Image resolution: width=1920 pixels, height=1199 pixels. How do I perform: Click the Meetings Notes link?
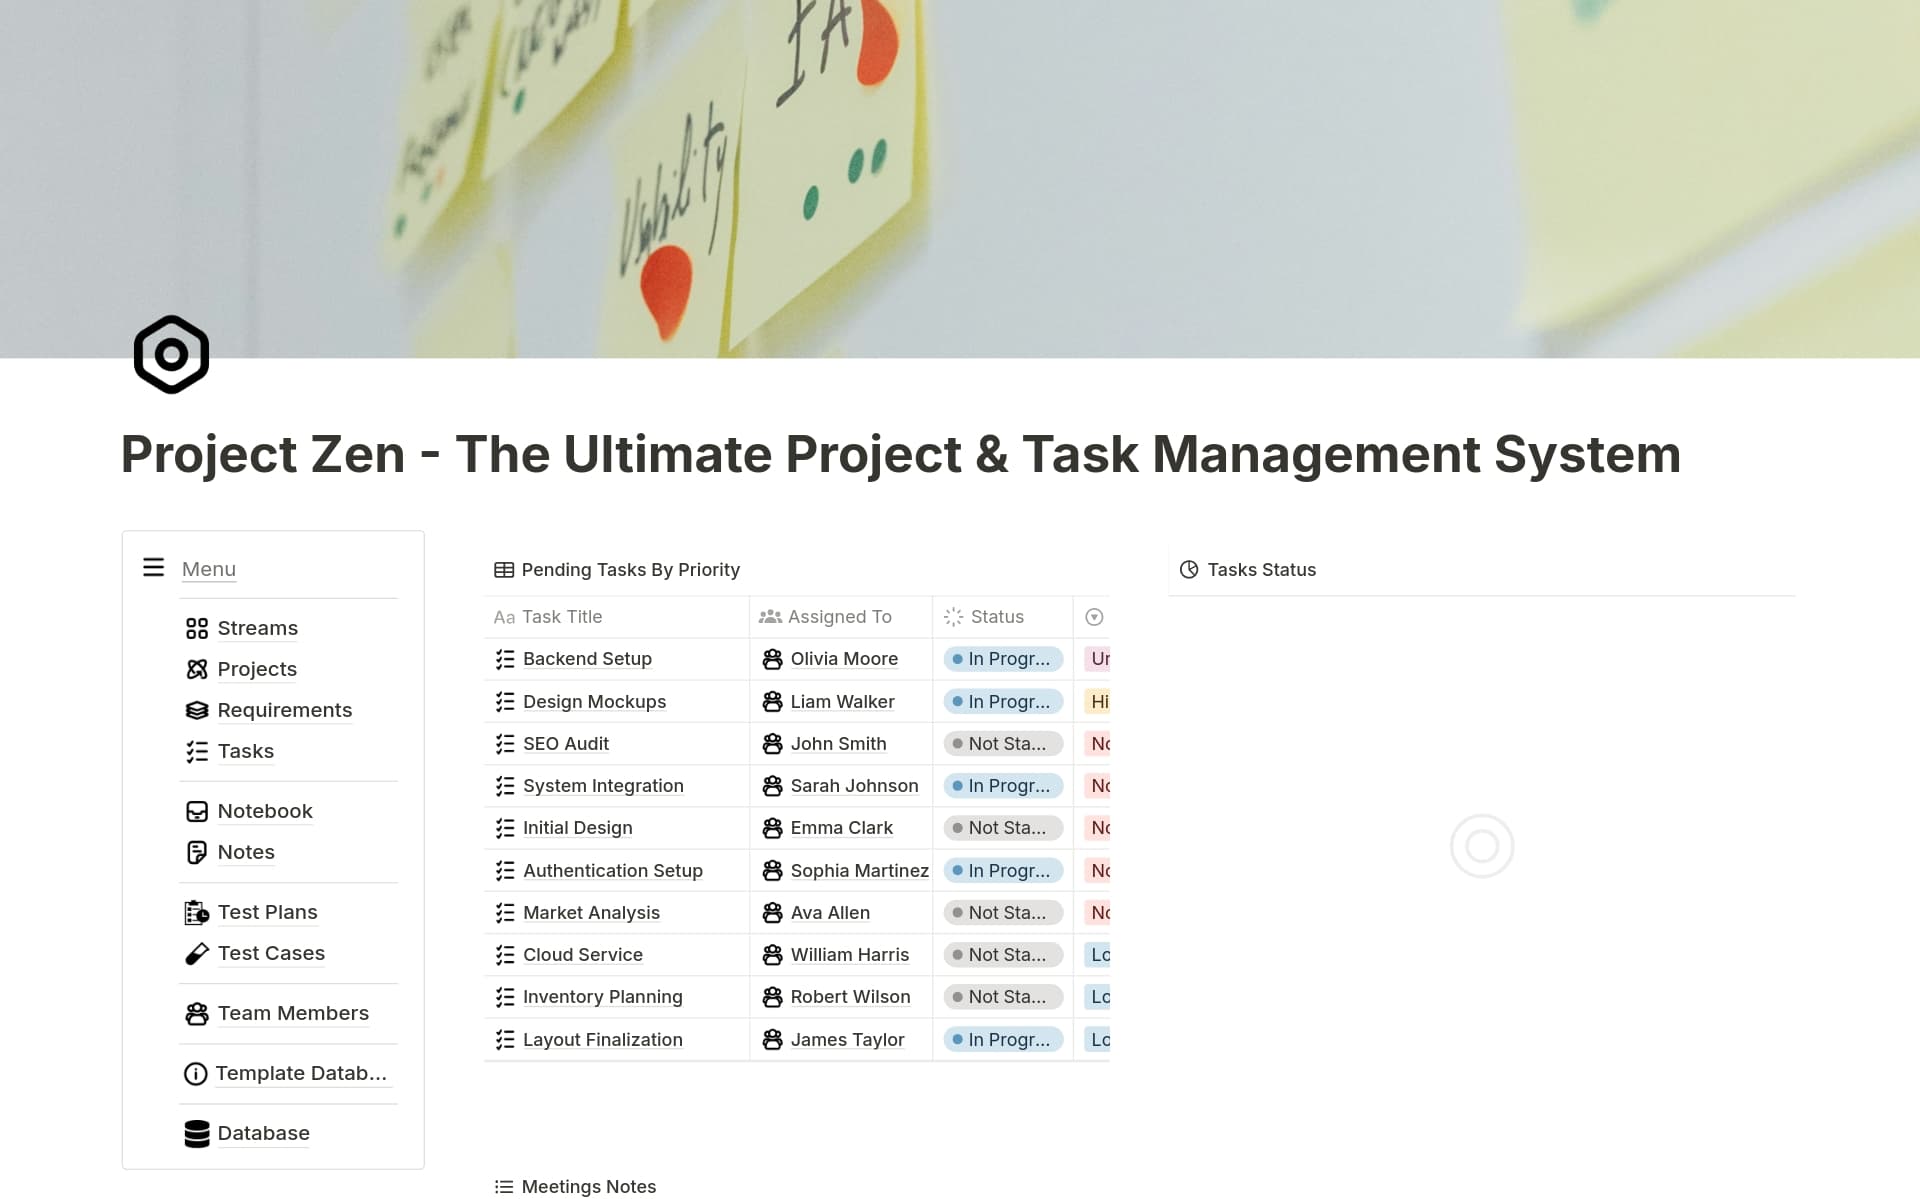coord(588,1186)
